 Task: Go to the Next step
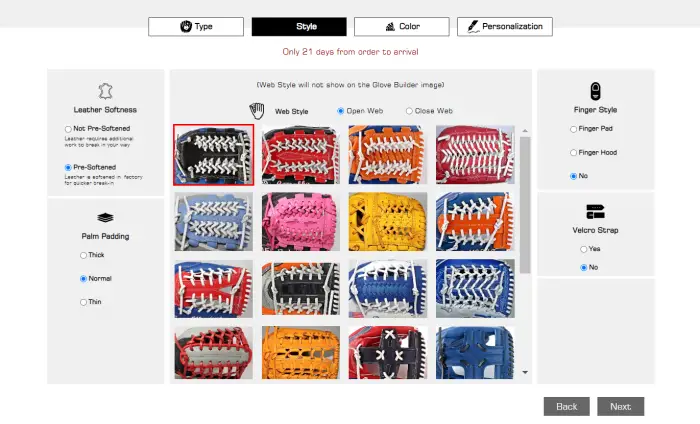tap(621, 407)
